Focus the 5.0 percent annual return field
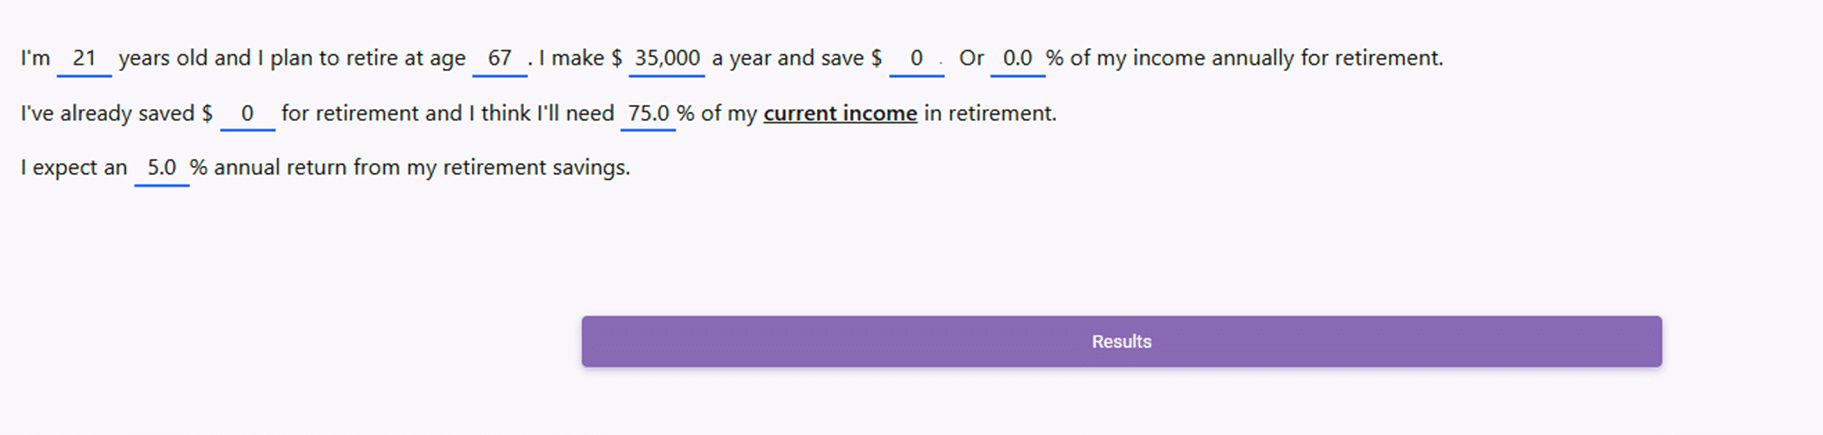Image resolution: width=1823 pixels, height=435 pixels. (161, 168)
